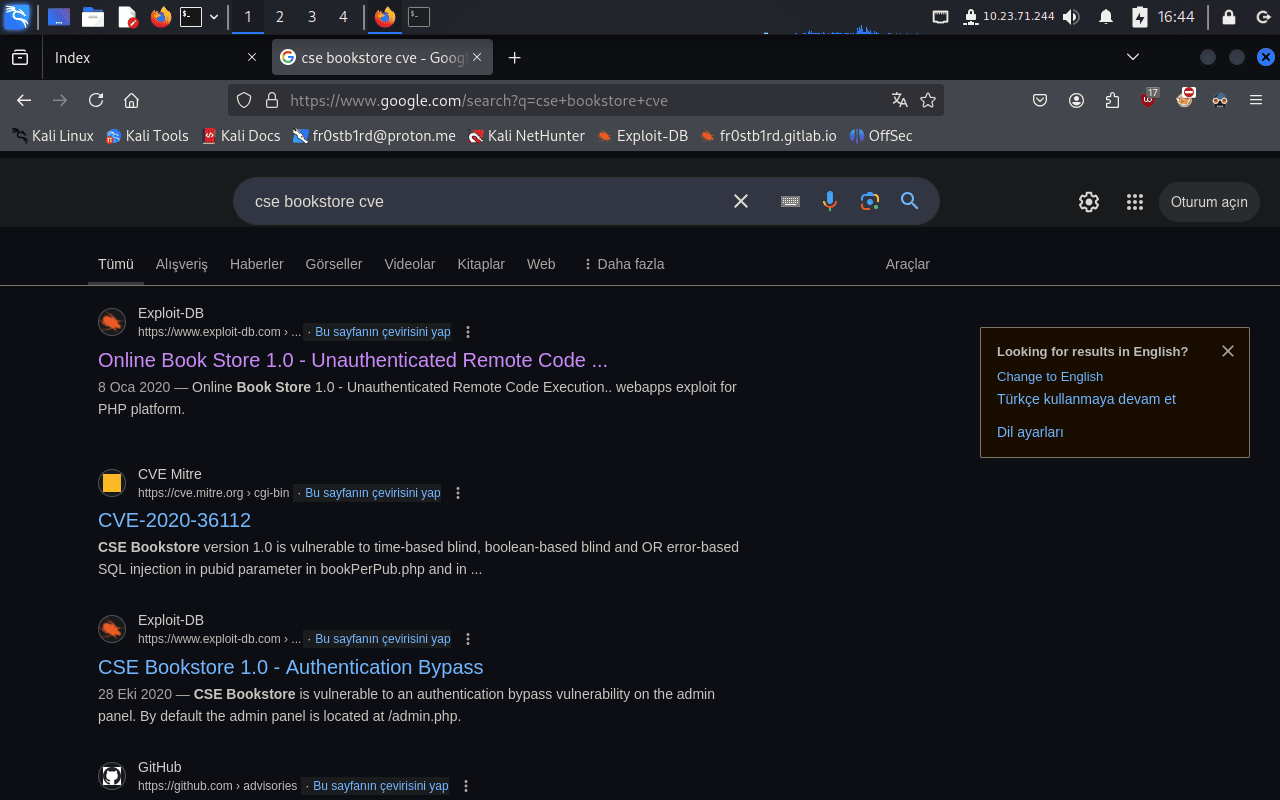Open the CVE-2020-36112 result link
Image resolution: width=1280 pixels, height=800 pixels.
tap(174, 520)
